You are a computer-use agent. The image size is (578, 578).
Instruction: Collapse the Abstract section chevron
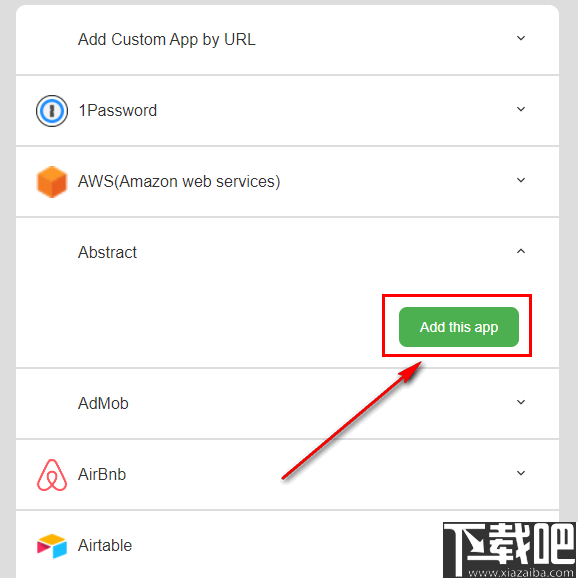point(520,251)
